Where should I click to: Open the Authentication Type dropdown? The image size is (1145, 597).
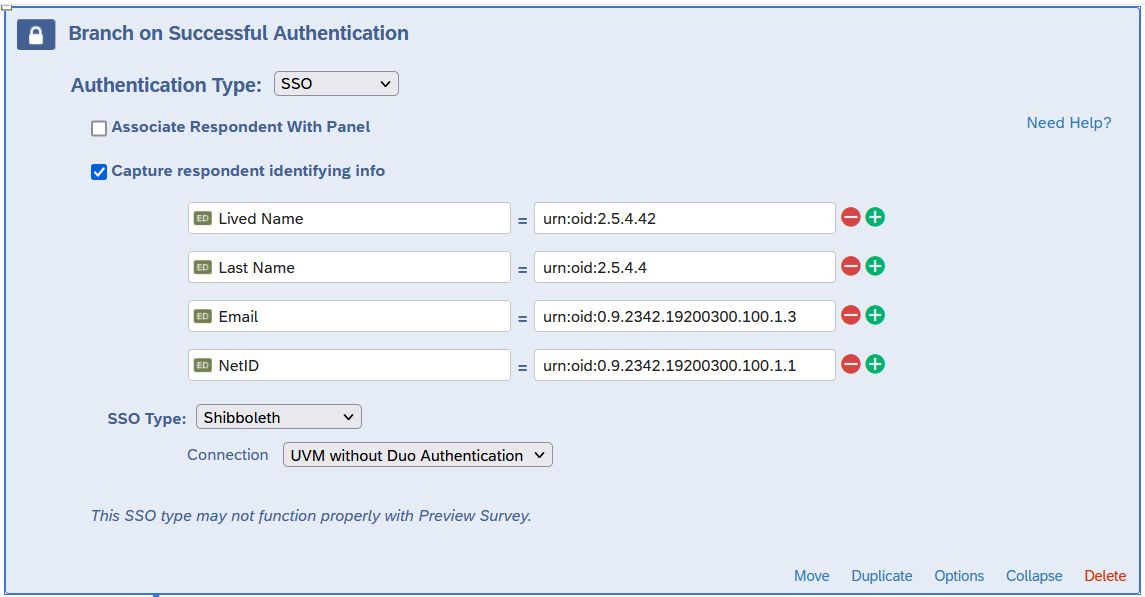336,84
